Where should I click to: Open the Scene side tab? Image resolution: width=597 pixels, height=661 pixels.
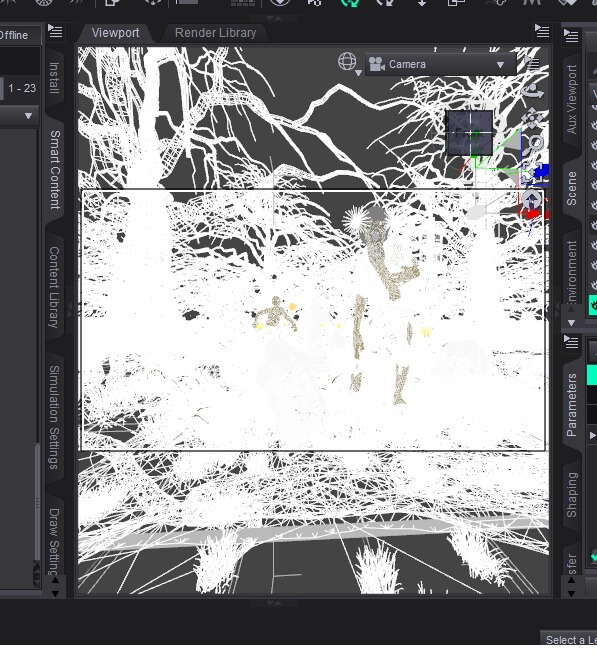pos(572,188)
